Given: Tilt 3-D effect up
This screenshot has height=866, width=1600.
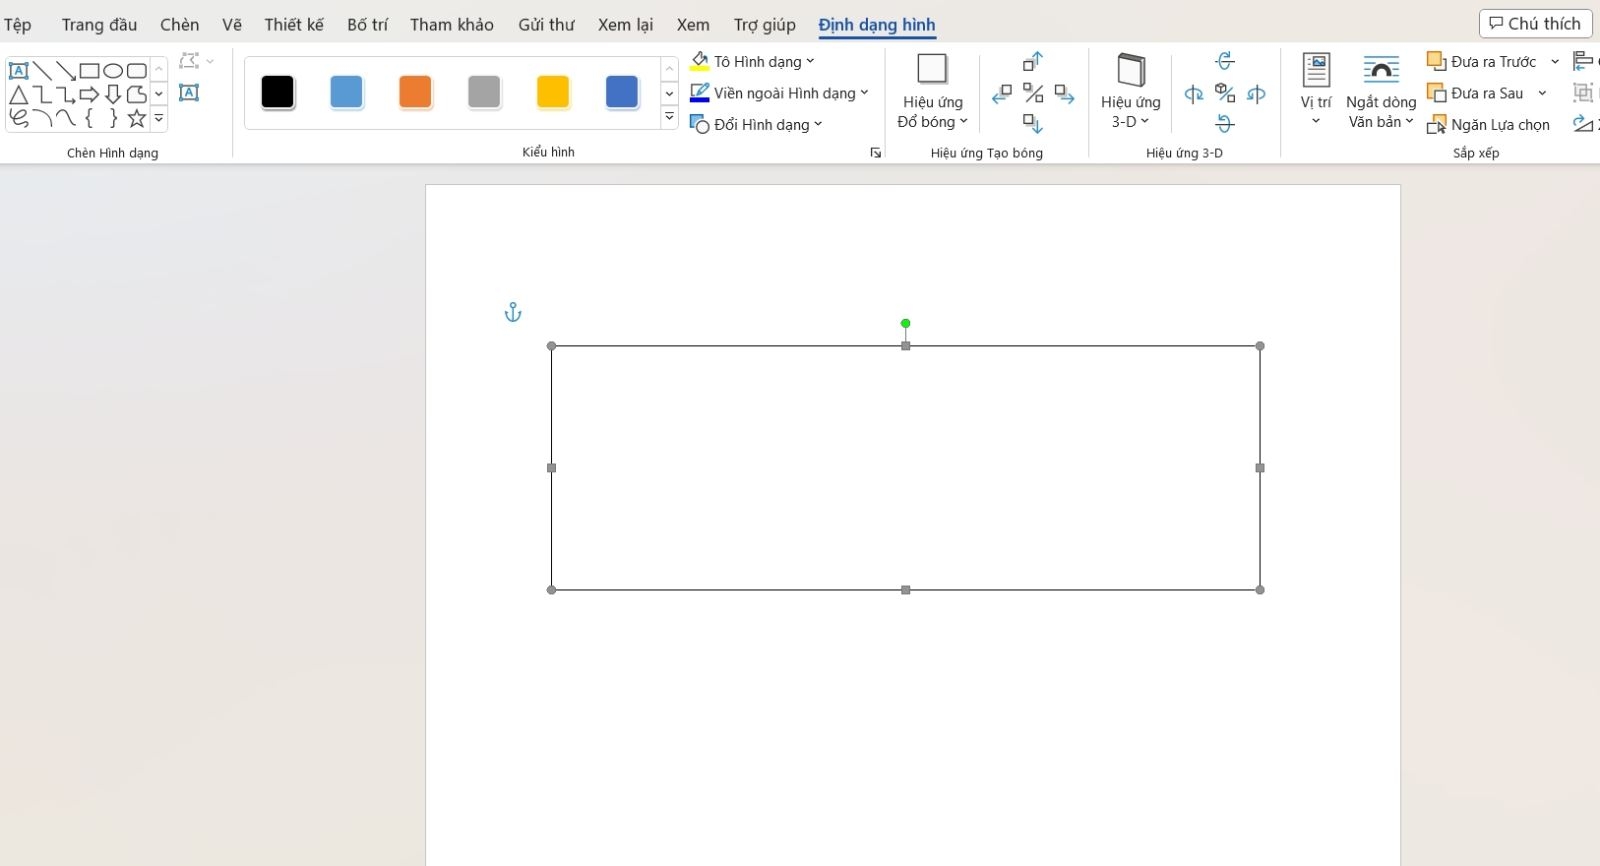Looking at the screenshot, I should click(x=1225, y=61).
